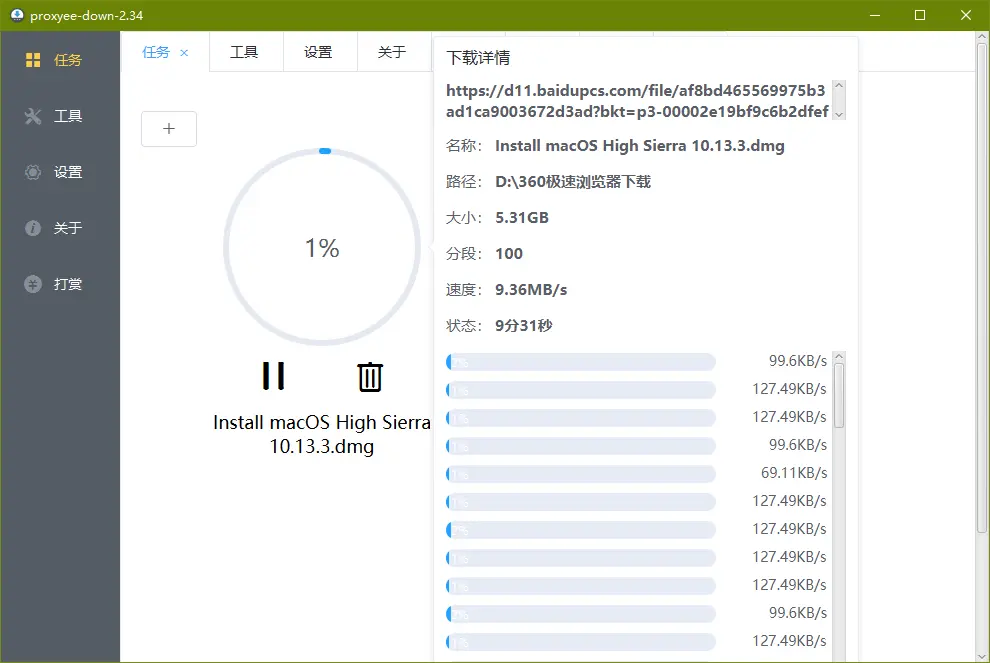The height and width of the screenshot is (663, 990).
Task: Switch to the 工具 tab
Action: click(x=244, y=52)
